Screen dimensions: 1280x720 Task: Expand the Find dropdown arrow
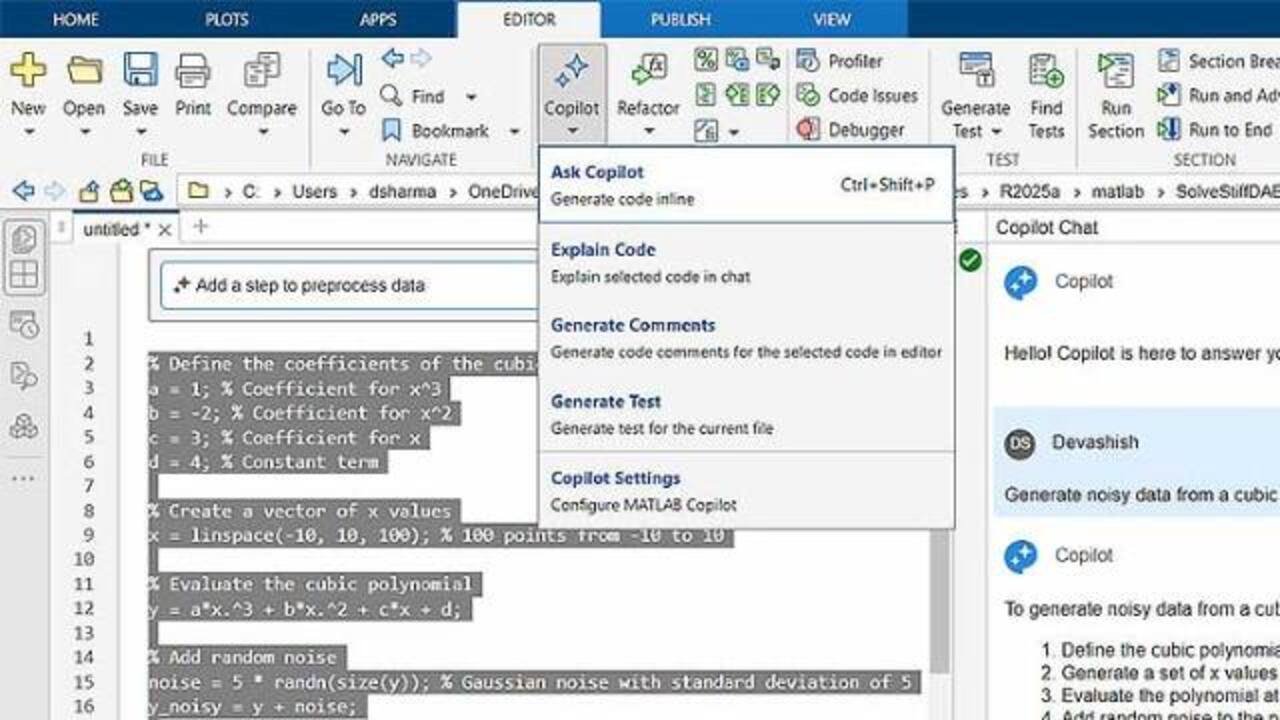pyautogui.click(x=471, y=97)
